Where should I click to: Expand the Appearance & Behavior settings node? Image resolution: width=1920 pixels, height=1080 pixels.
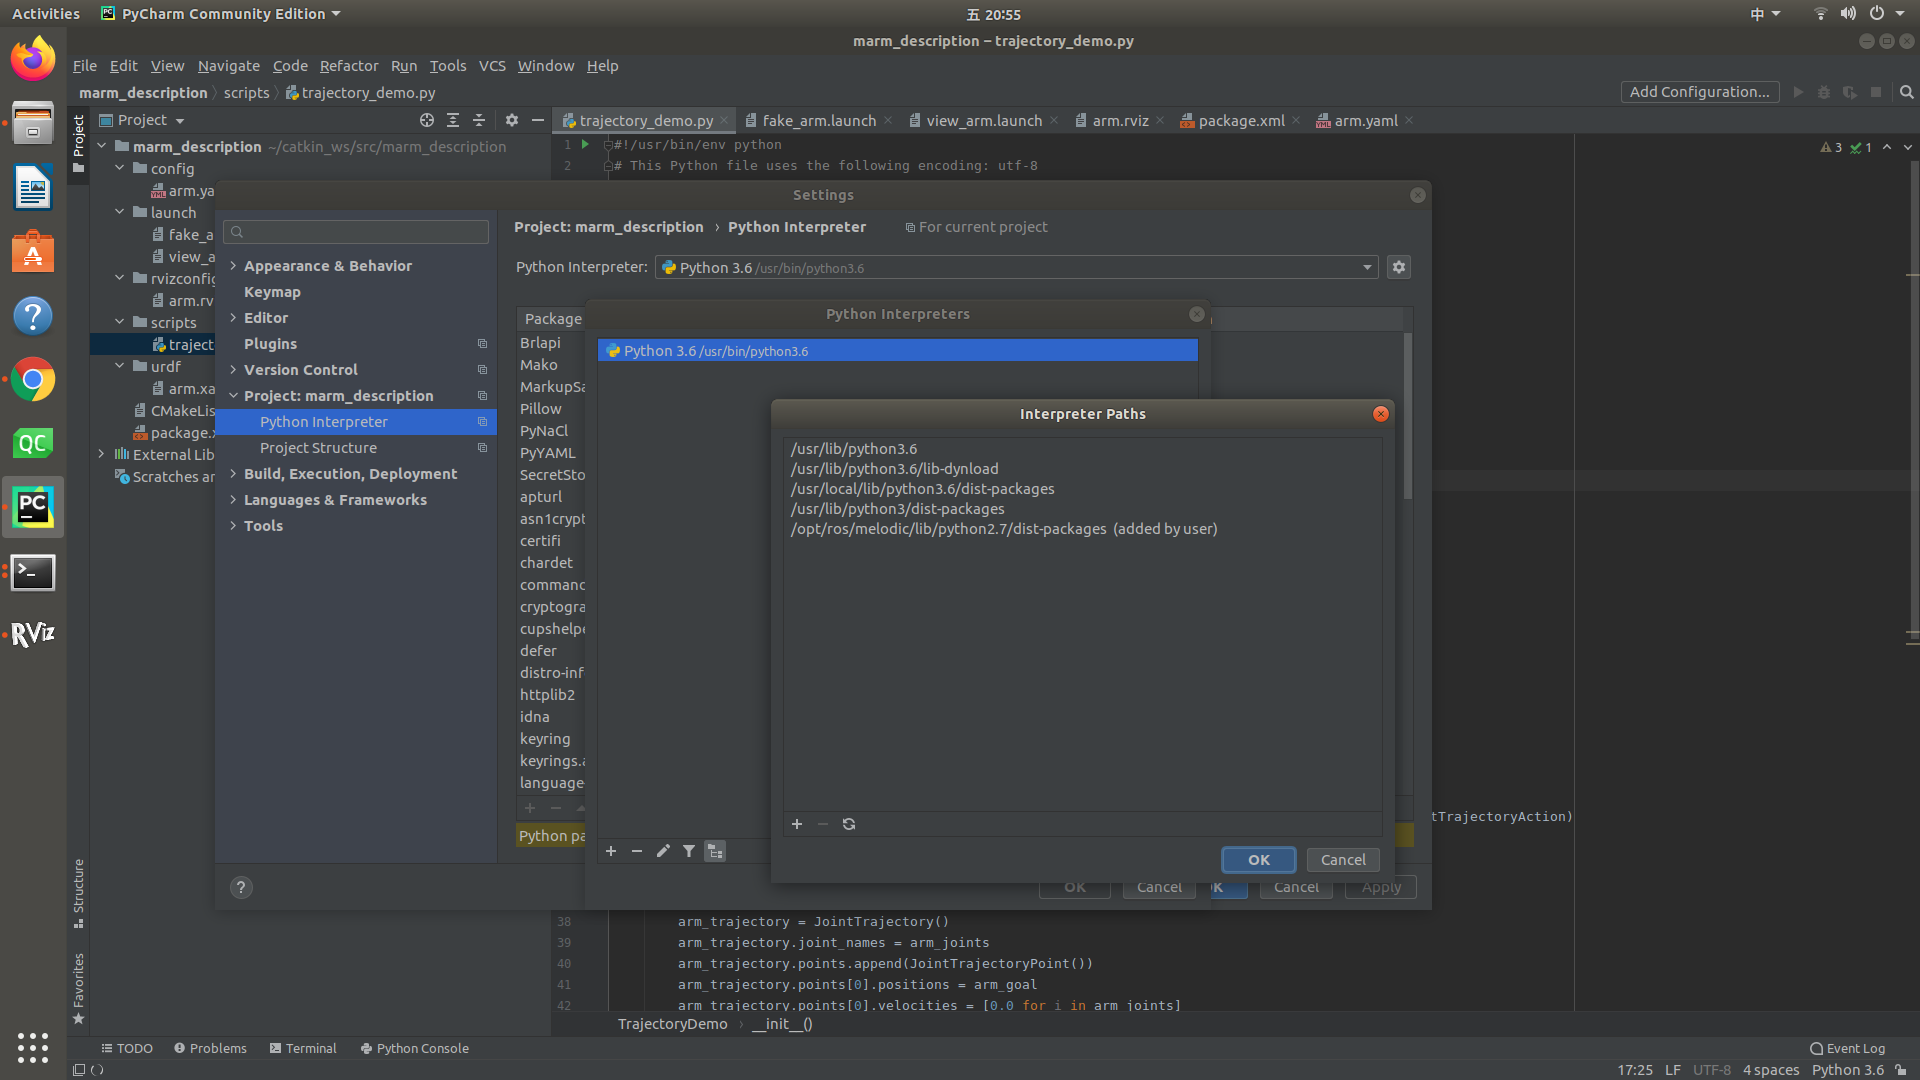[x=233, y=266]
